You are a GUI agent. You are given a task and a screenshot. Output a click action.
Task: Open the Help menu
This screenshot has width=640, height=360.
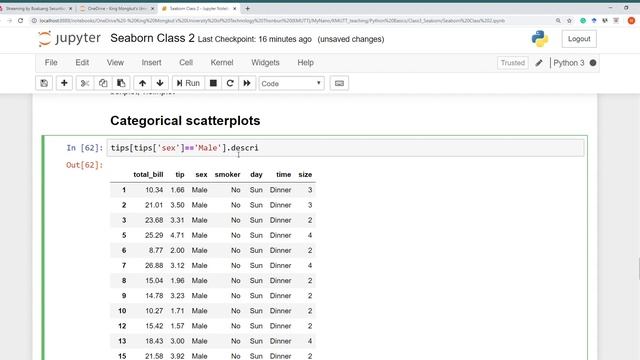[x=305, y=62]
